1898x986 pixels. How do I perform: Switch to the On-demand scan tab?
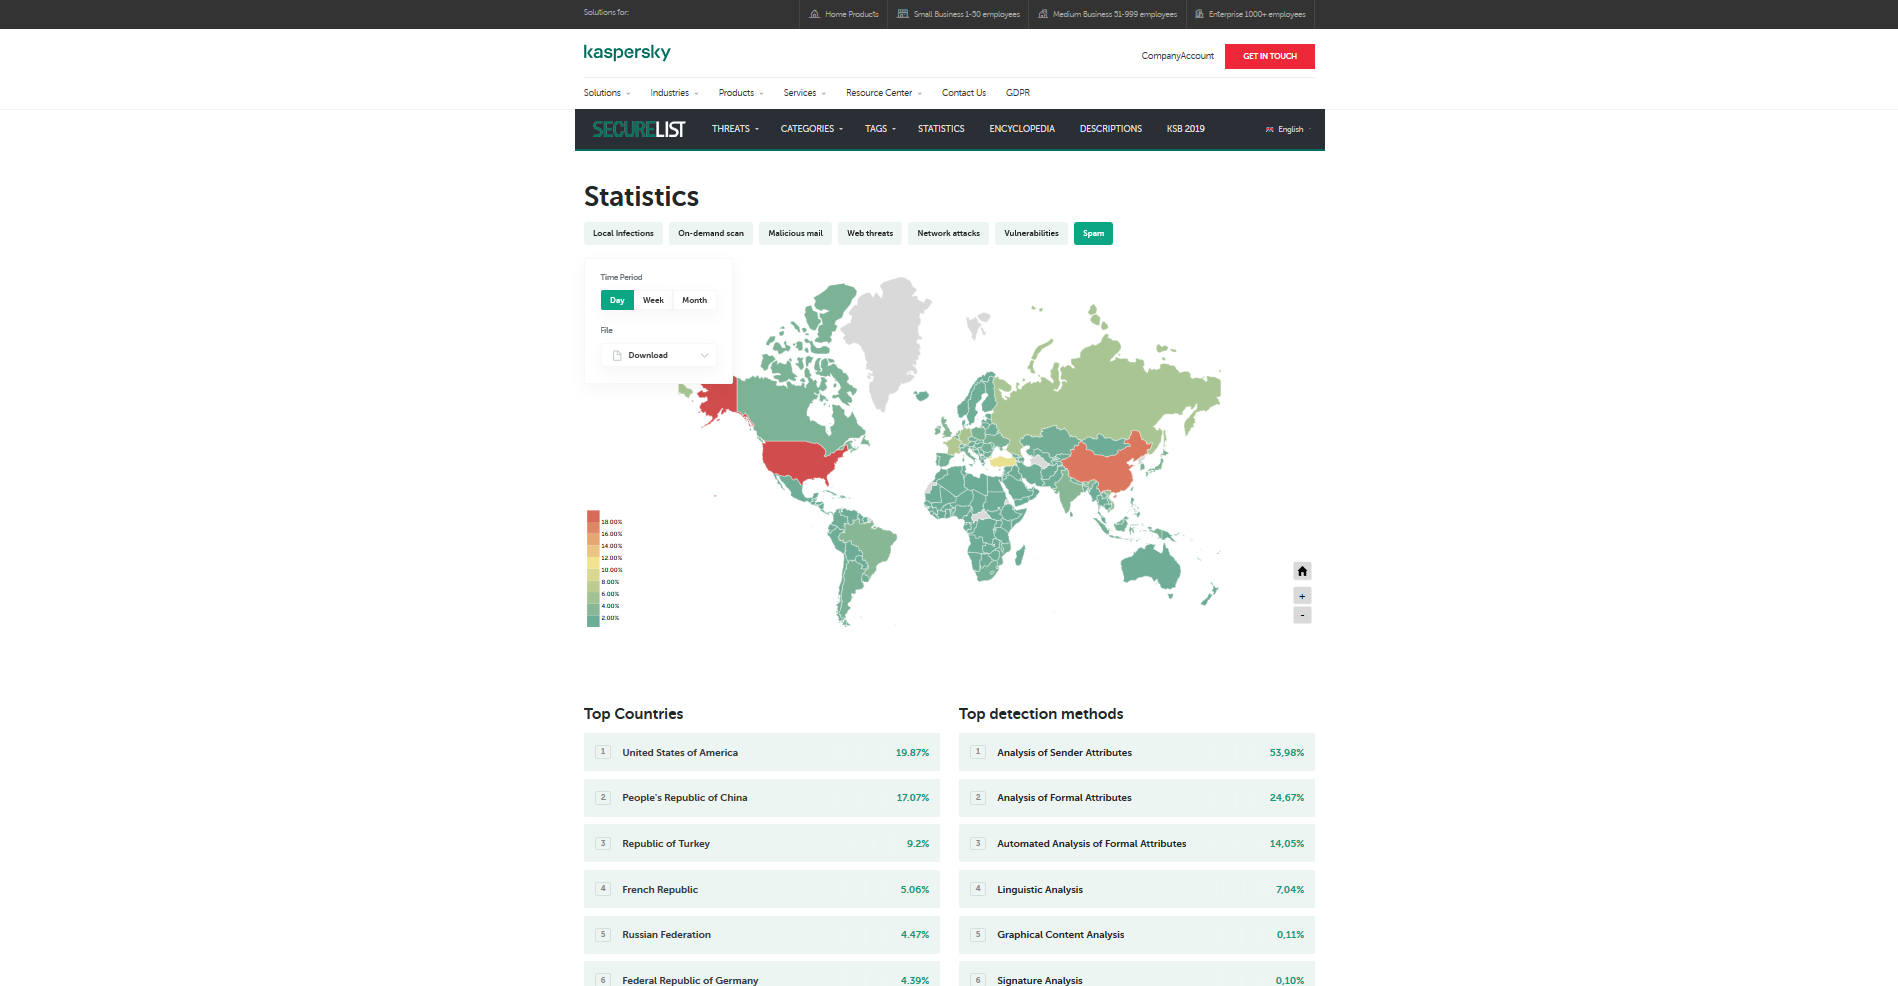point(711,233)
